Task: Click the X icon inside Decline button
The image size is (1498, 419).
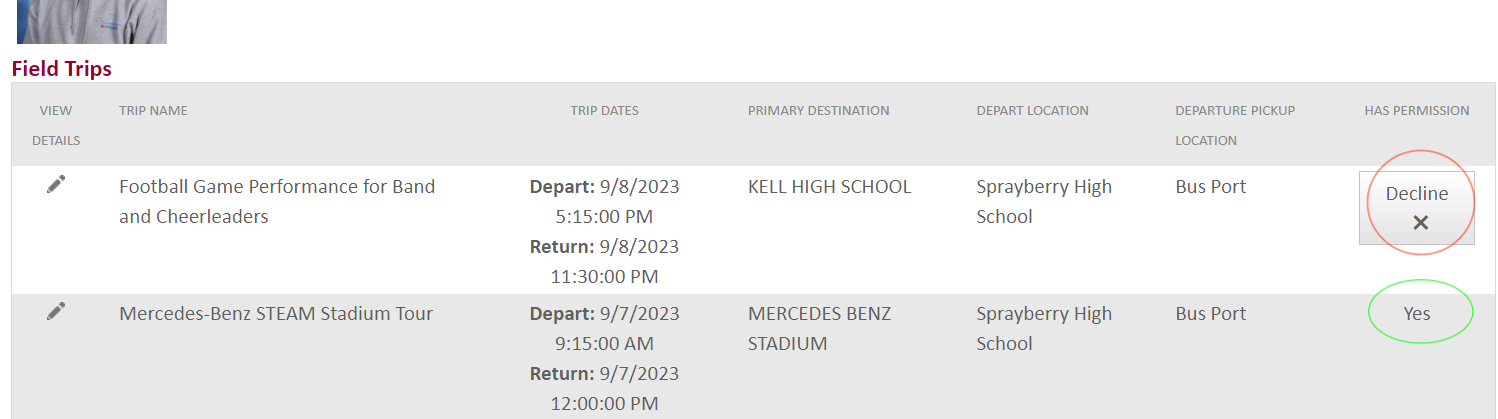Action: (1420, 223)
